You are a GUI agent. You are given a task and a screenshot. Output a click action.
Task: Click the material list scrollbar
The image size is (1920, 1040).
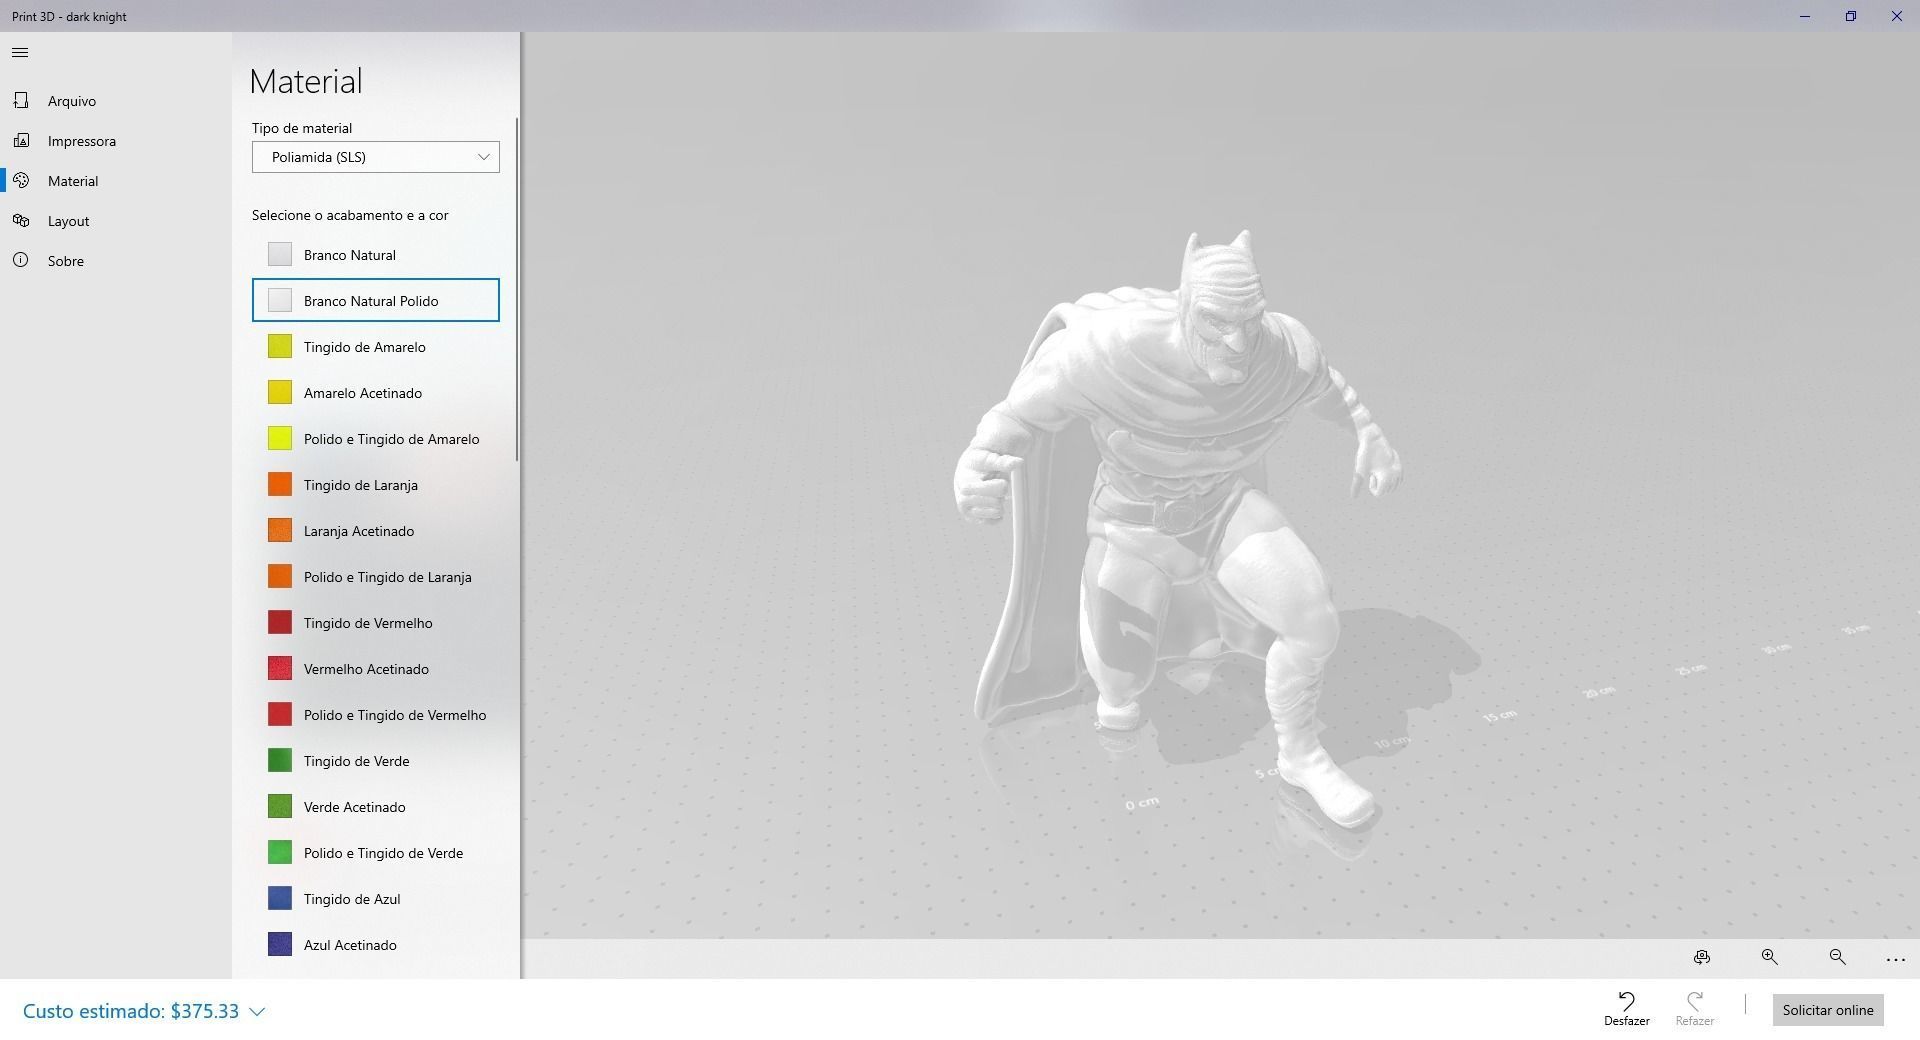pos(517,290)
